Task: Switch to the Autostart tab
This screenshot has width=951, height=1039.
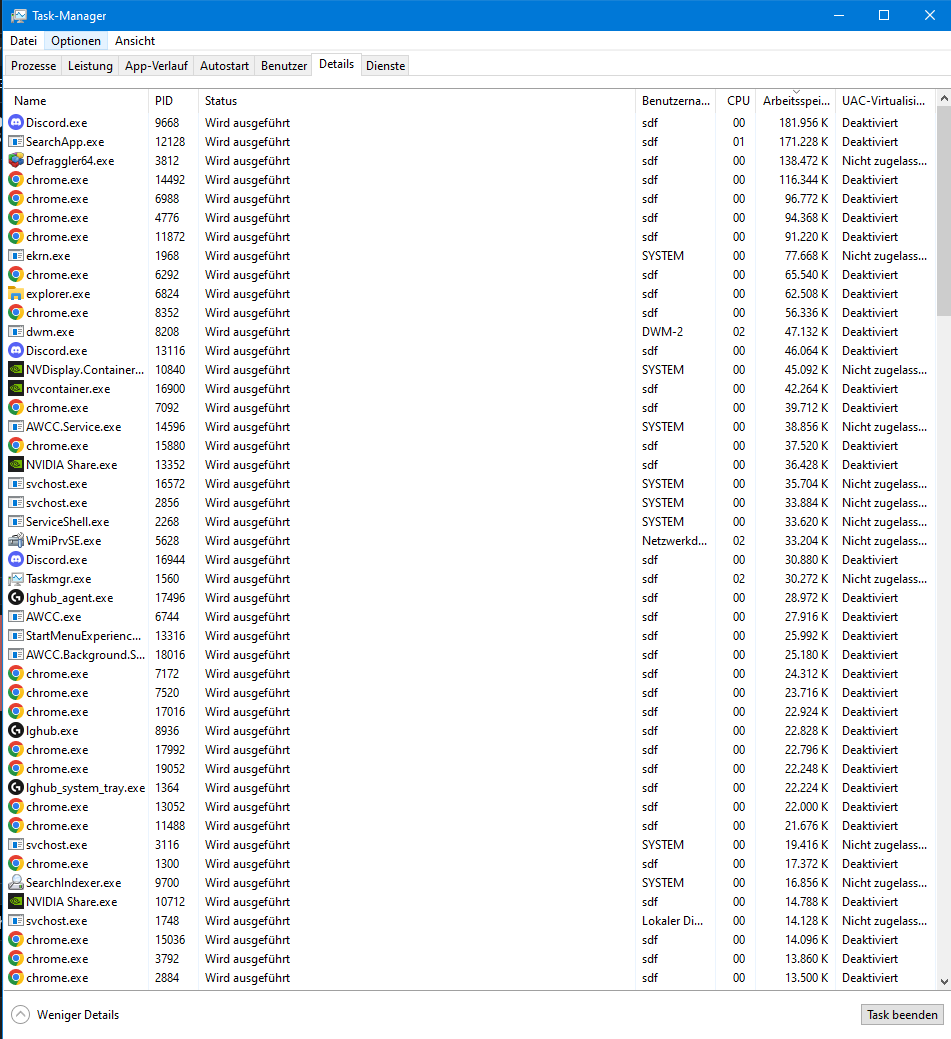Action: click(x=225, y=66)
